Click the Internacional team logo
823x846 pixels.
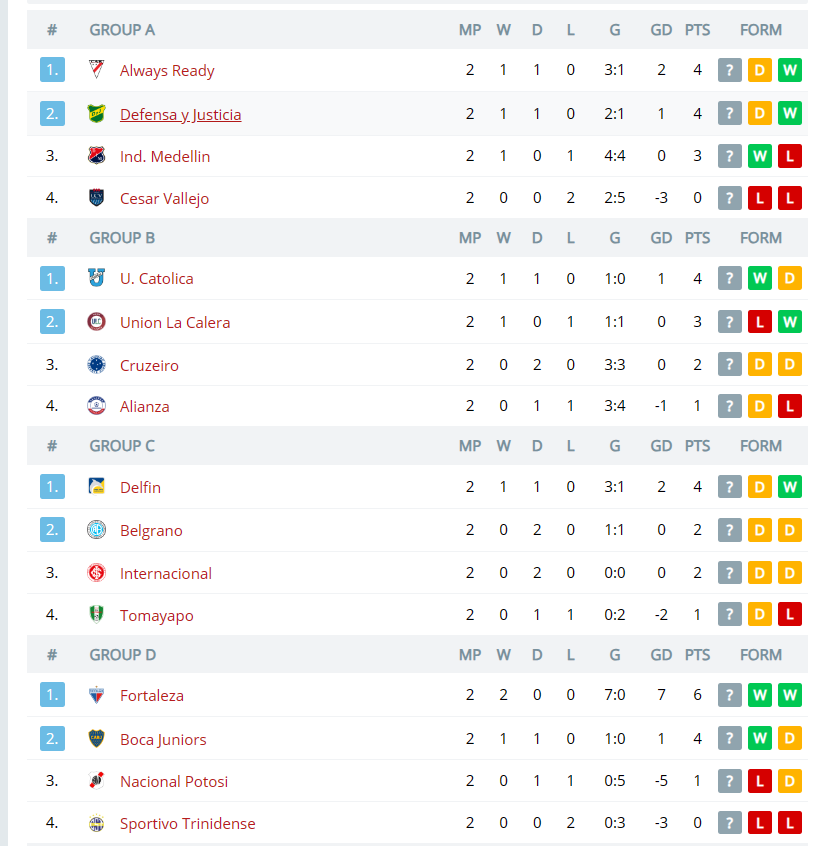pyautogui.click(x=97, y=573)
